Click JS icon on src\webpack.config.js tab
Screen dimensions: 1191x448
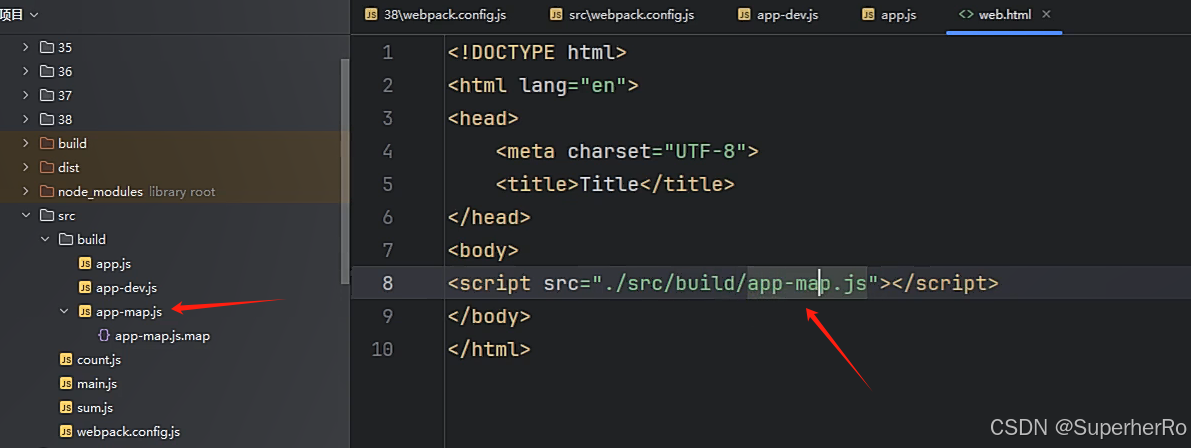point(556,14)
